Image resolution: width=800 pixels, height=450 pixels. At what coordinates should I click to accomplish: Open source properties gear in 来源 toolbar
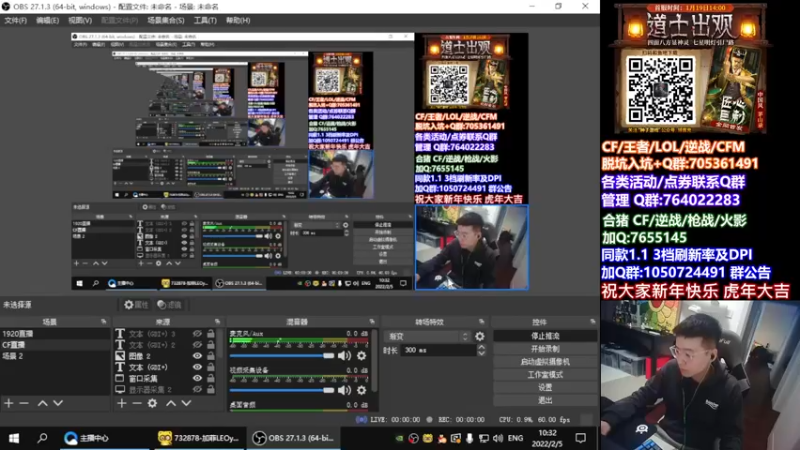pos(152,403)
